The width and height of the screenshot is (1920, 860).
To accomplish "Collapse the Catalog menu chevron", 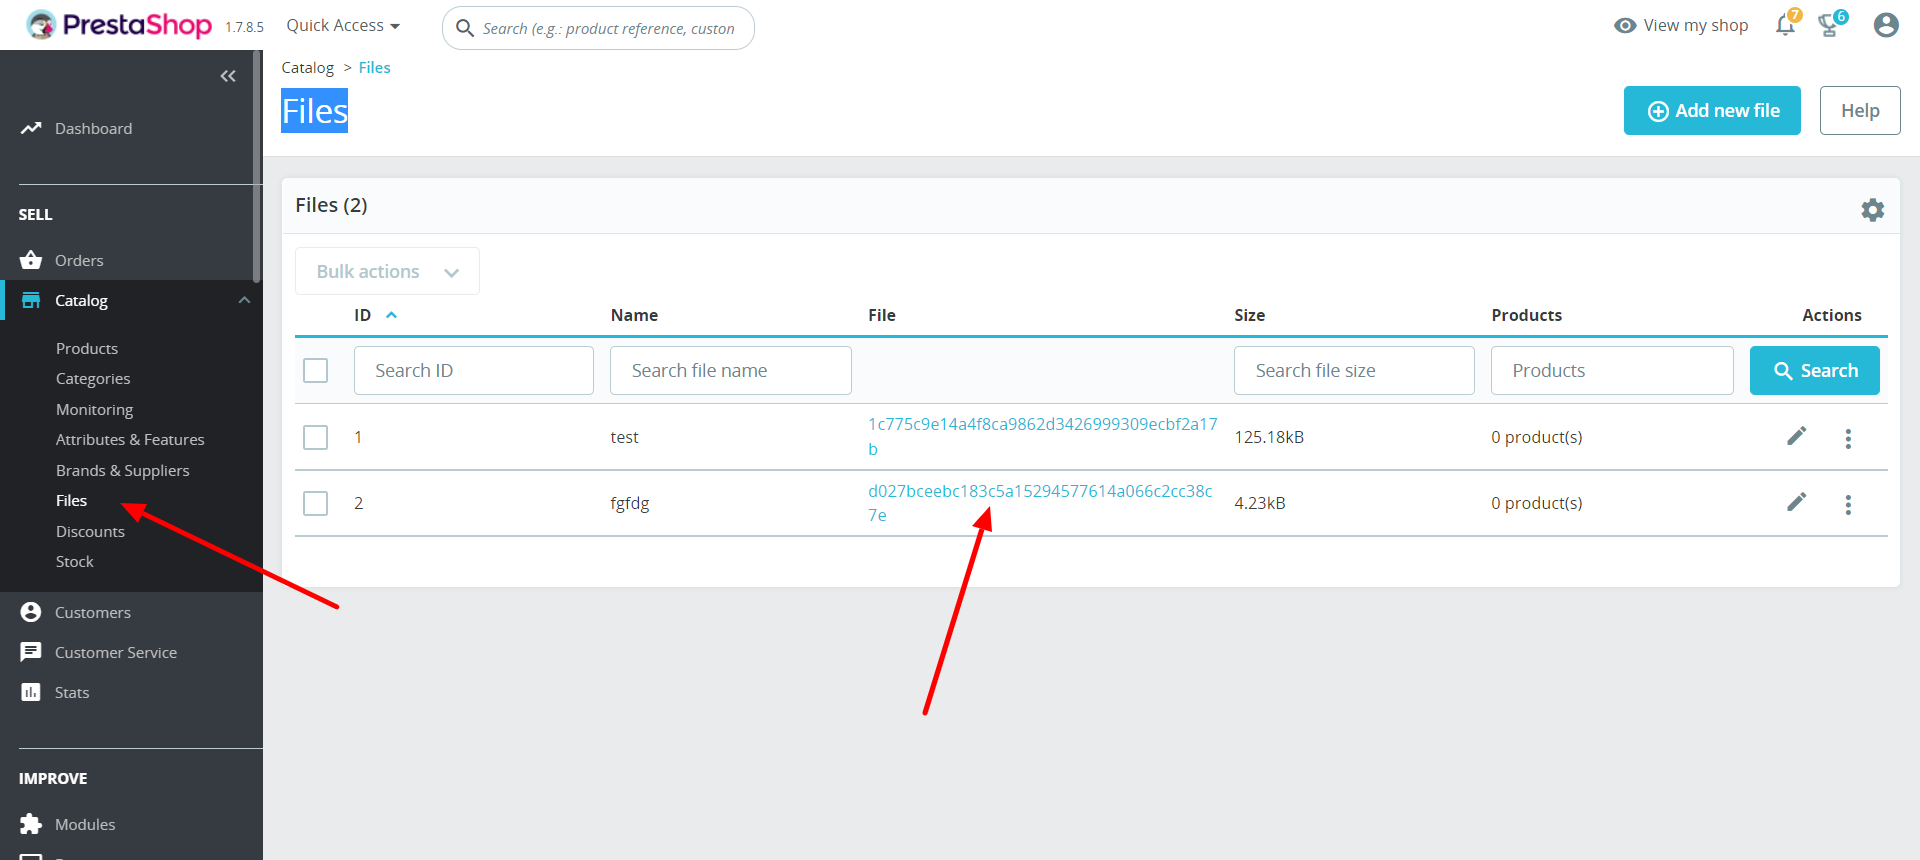I will click(x=244, y=300).
